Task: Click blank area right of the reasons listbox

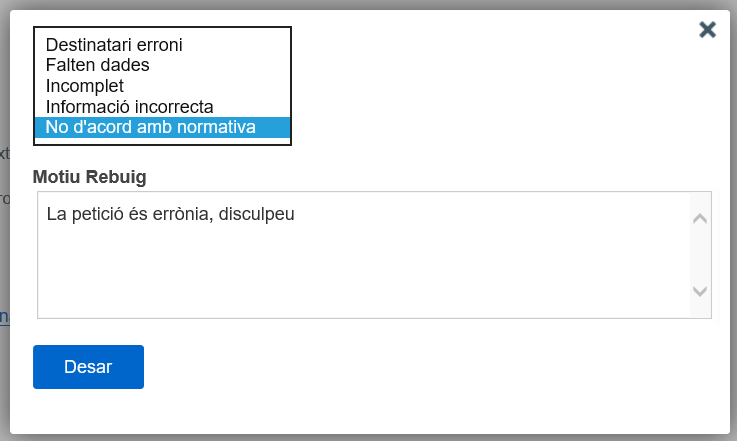Action: pyautogui.click(x=480, y=90)
